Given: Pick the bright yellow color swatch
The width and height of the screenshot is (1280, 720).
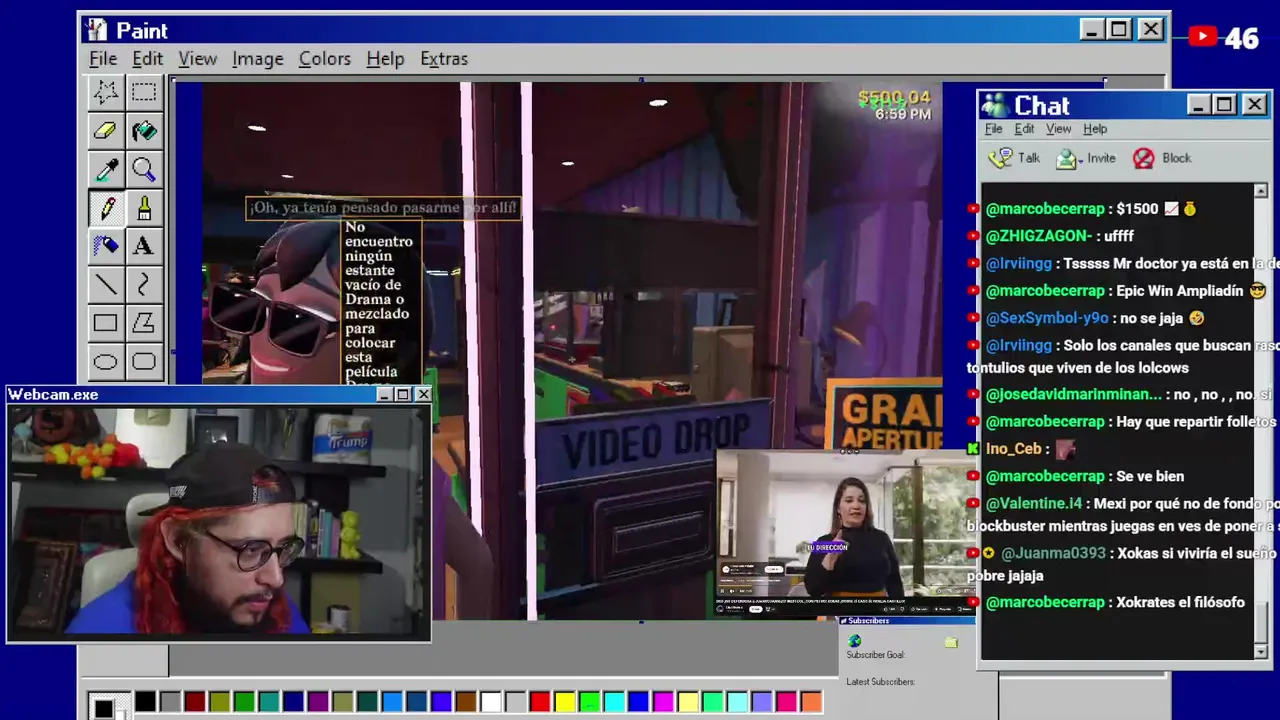Looking at the screenshot, I should pos(565,702).
